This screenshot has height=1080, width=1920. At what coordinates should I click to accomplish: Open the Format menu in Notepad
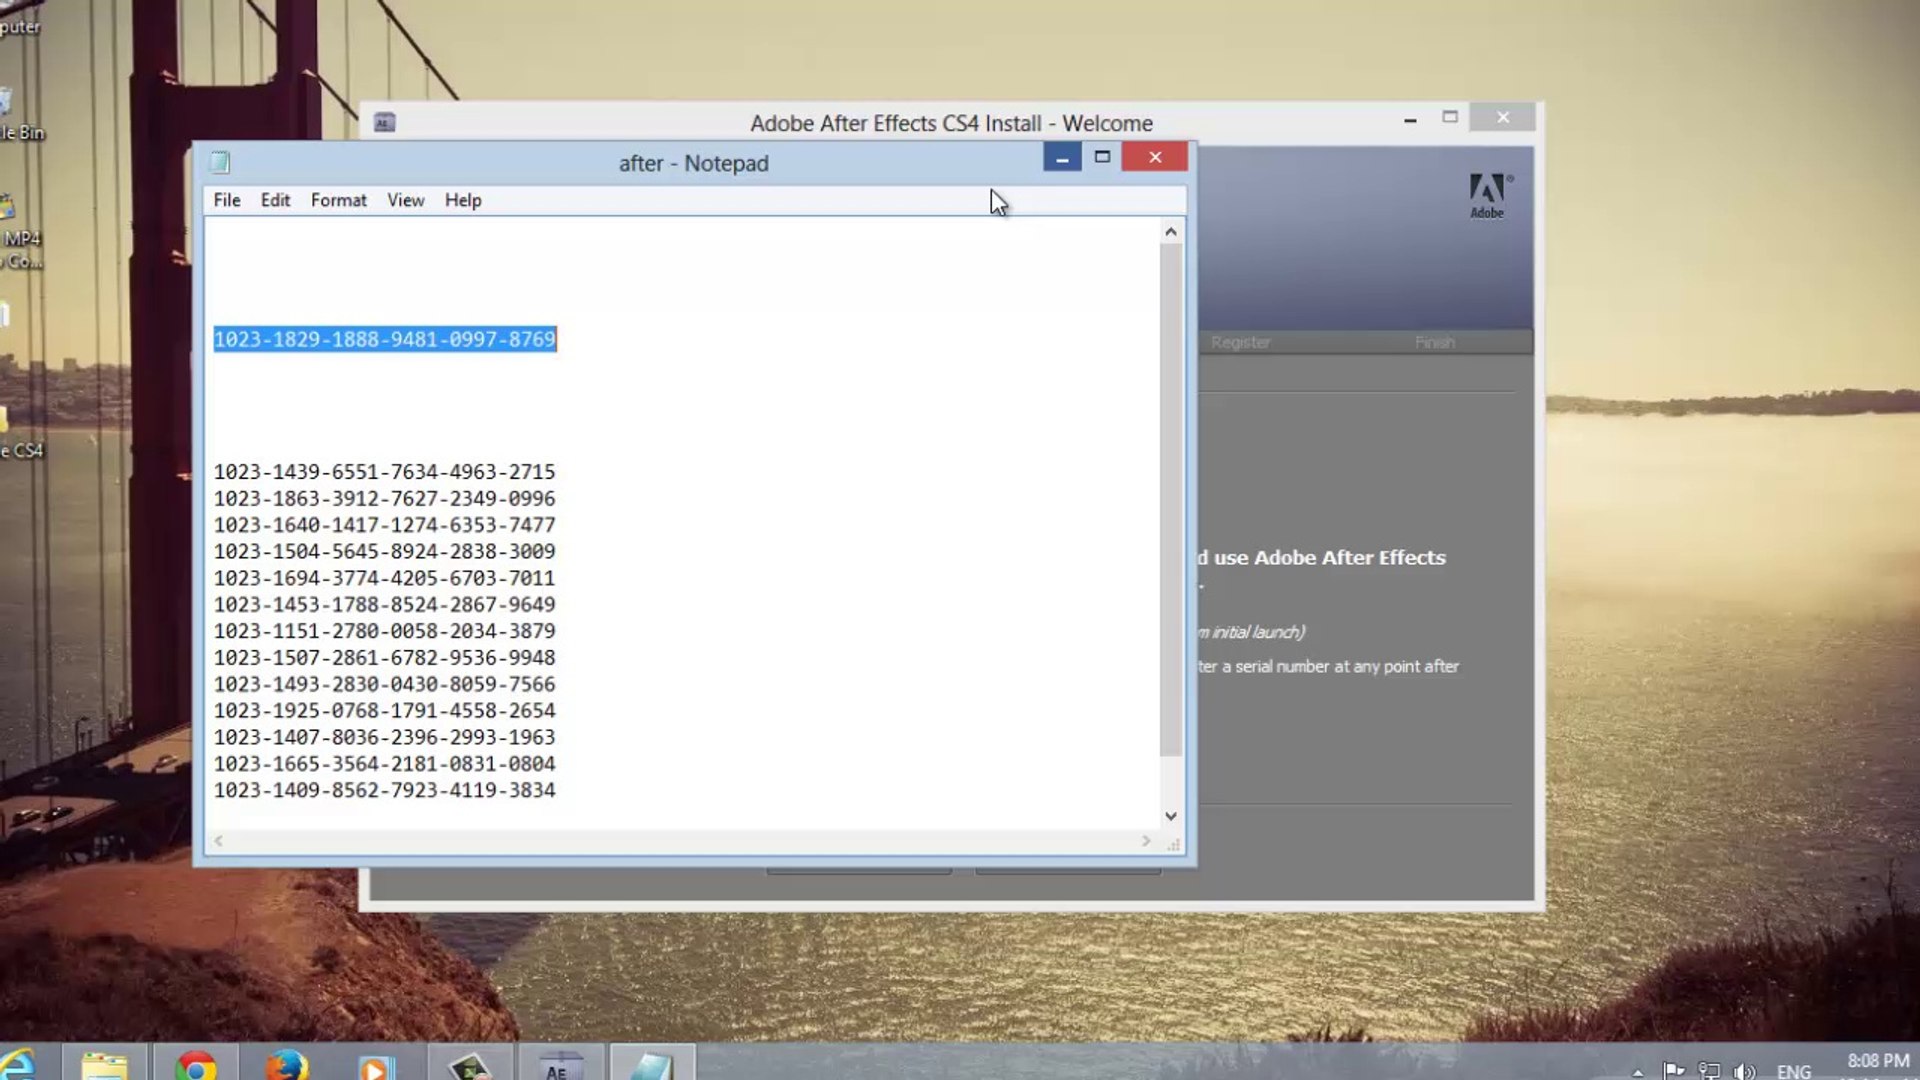click(338, 200)
